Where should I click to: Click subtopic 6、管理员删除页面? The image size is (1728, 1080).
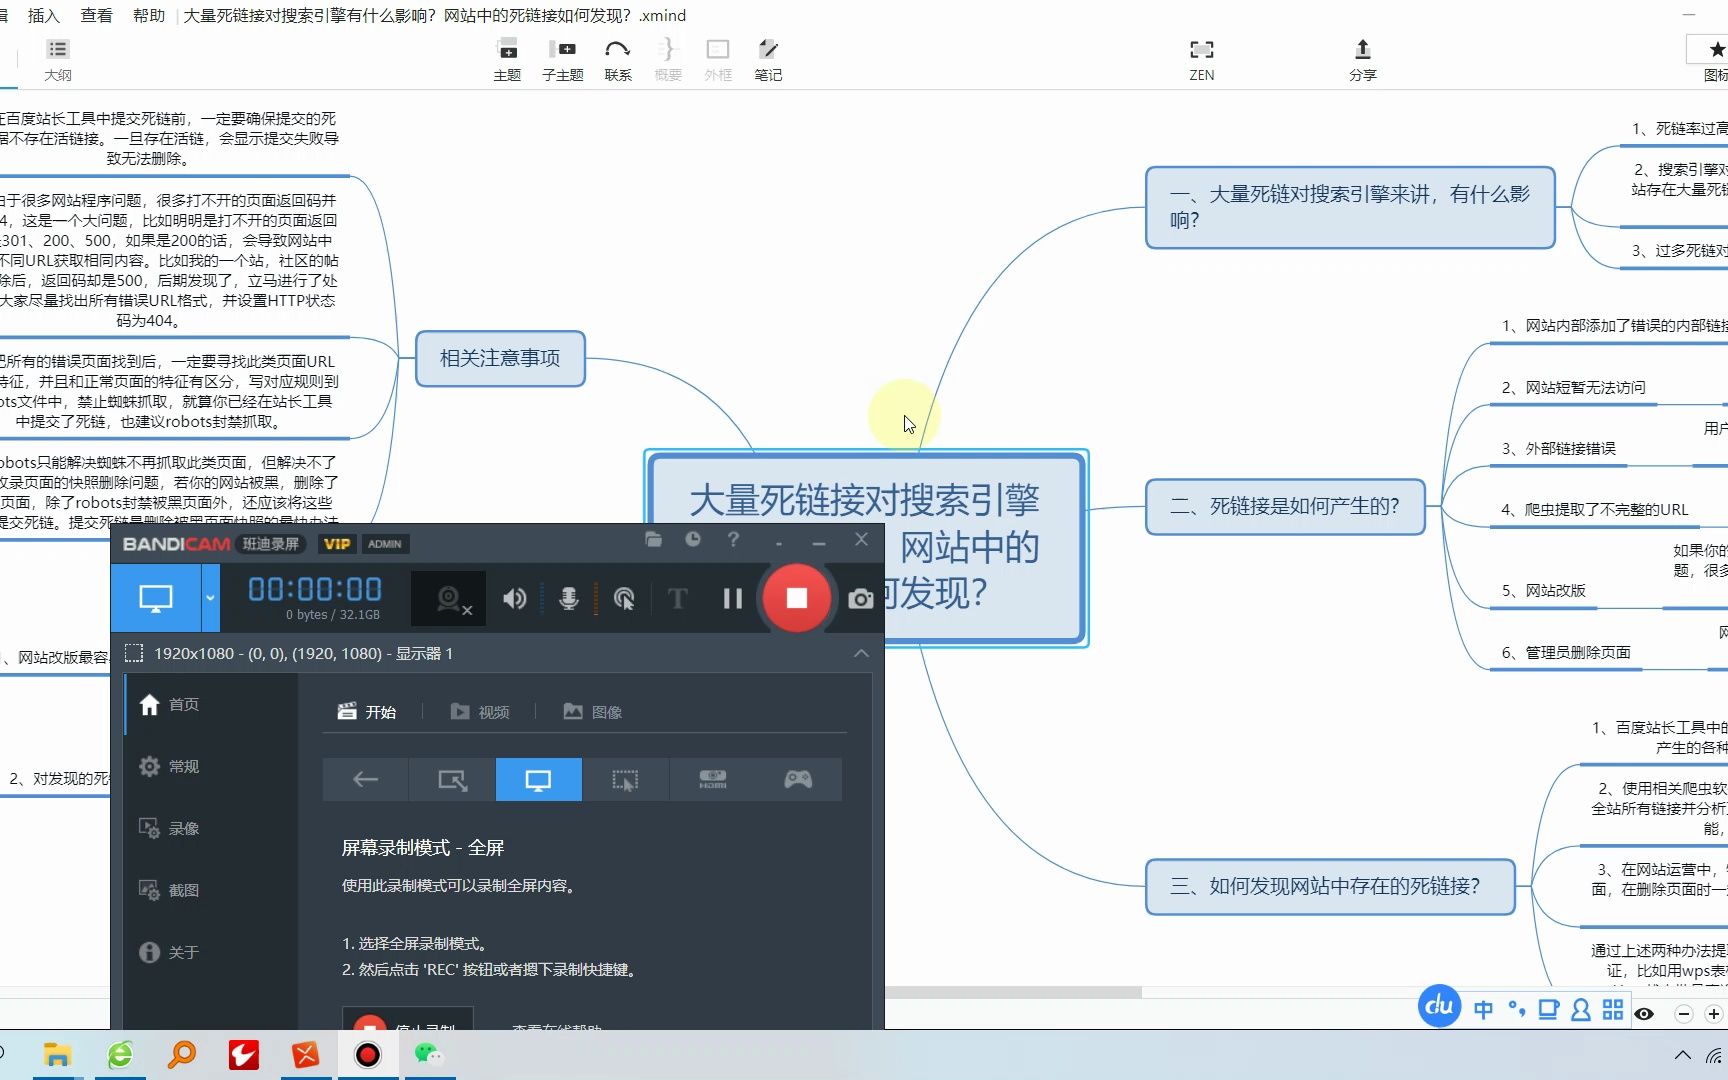click(1566, 652)
